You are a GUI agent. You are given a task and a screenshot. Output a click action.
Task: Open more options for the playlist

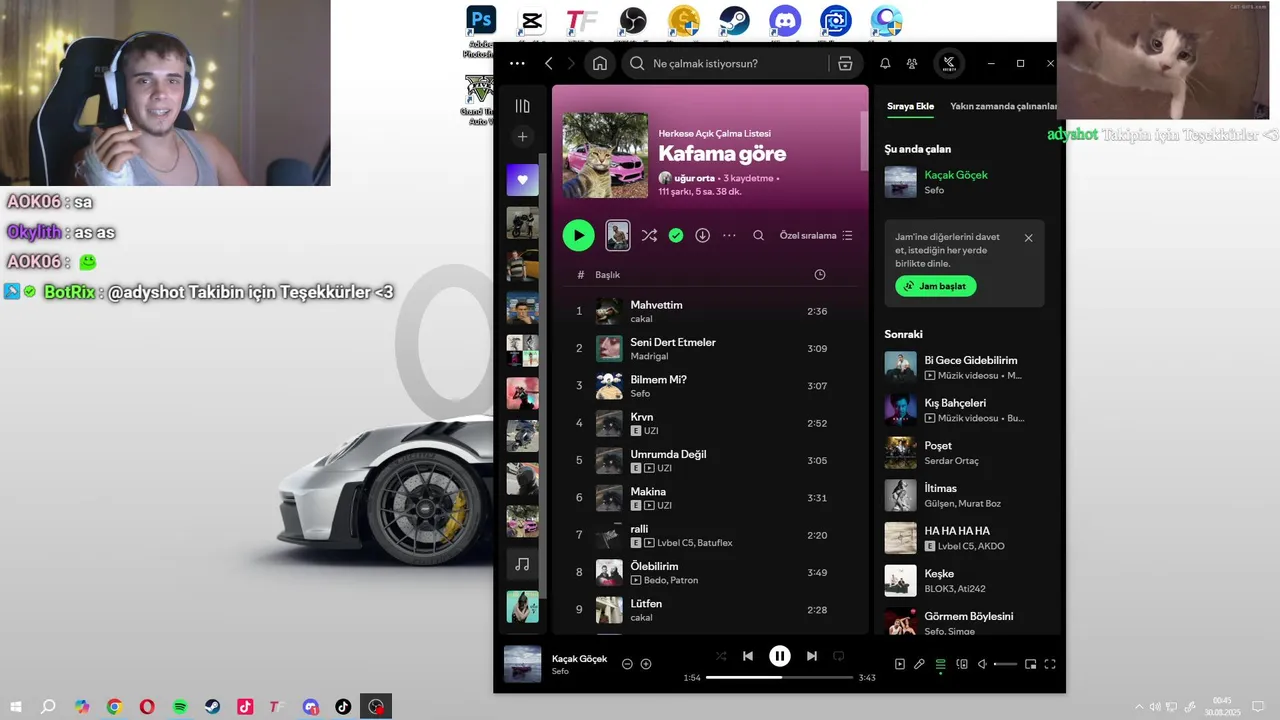729,235
